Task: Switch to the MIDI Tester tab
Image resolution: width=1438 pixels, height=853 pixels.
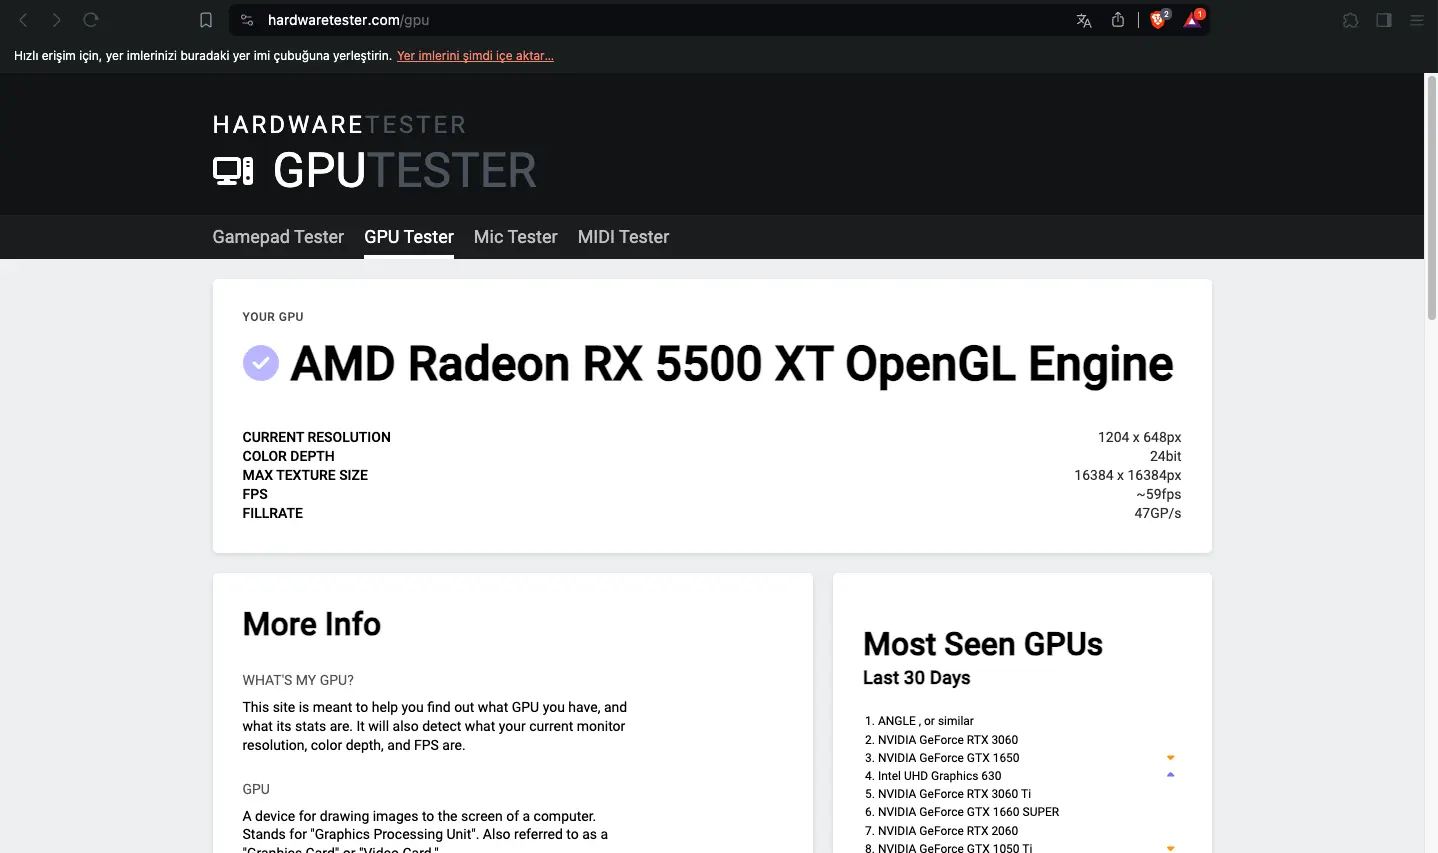Action: (x=623, y=237)
